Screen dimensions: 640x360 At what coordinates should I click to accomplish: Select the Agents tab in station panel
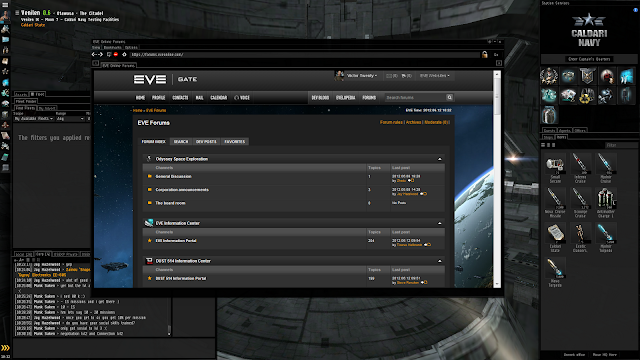tap(564, 131)
